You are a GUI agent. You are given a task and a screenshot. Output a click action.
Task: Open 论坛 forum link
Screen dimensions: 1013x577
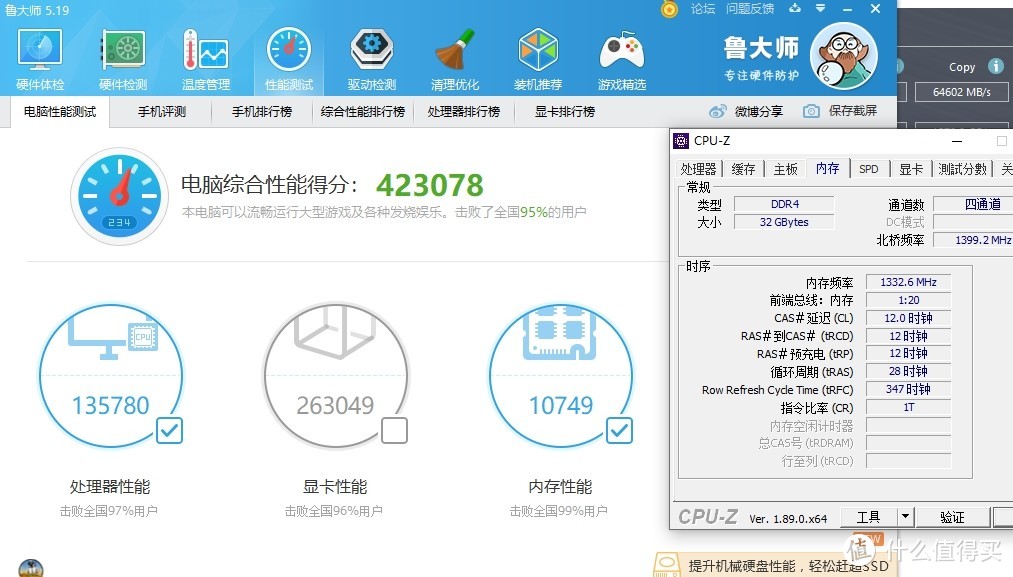[703, 8]
